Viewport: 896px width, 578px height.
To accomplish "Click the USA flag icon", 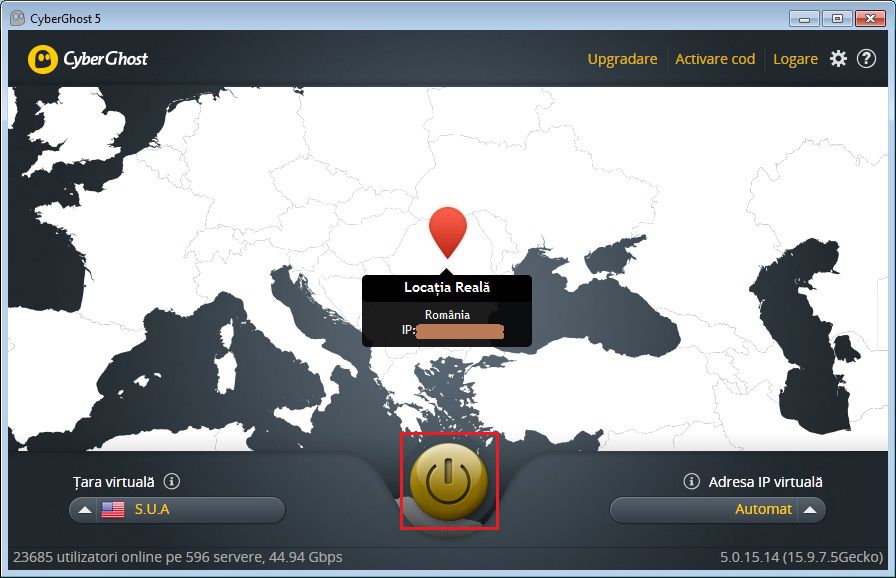I will (113, 509).
